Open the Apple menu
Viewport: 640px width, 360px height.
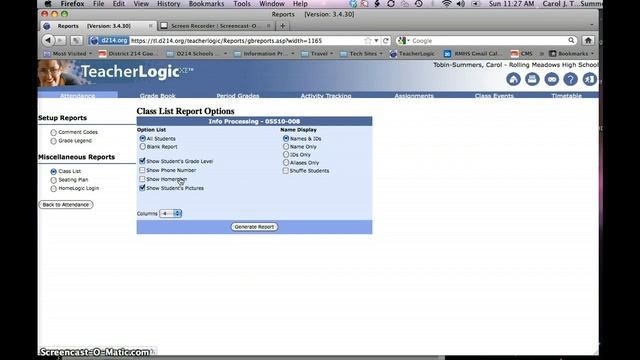click(x=48, y=4)
